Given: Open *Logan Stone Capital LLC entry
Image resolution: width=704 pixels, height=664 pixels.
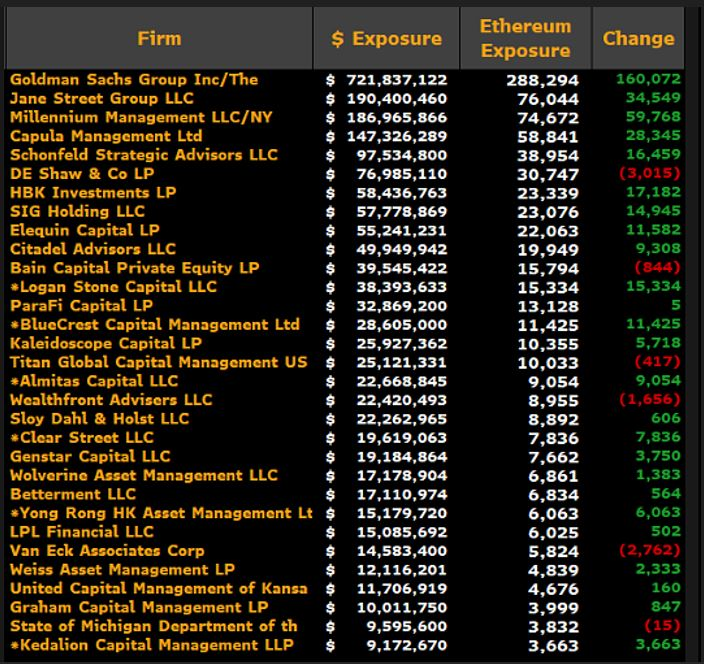Looking at the screenshot, I should (x=113, y=286).
